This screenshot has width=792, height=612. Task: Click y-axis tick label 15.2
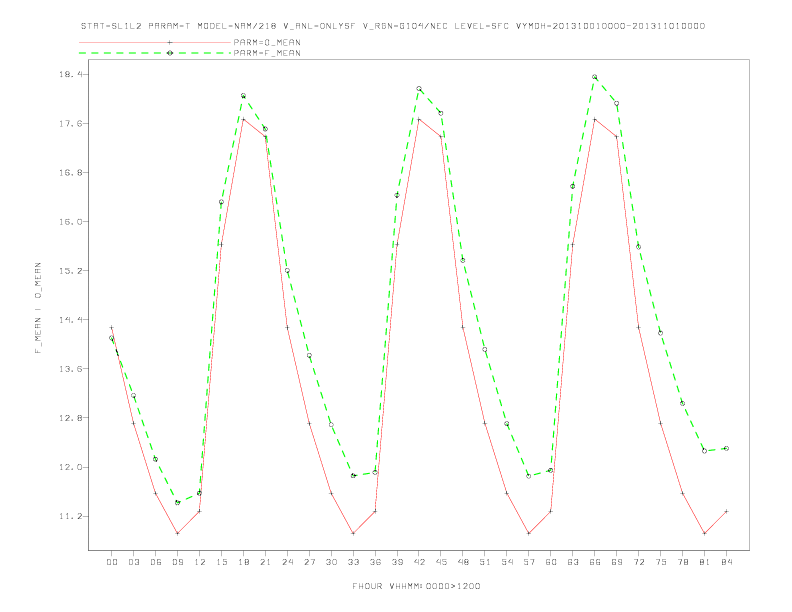pos(70,270)
